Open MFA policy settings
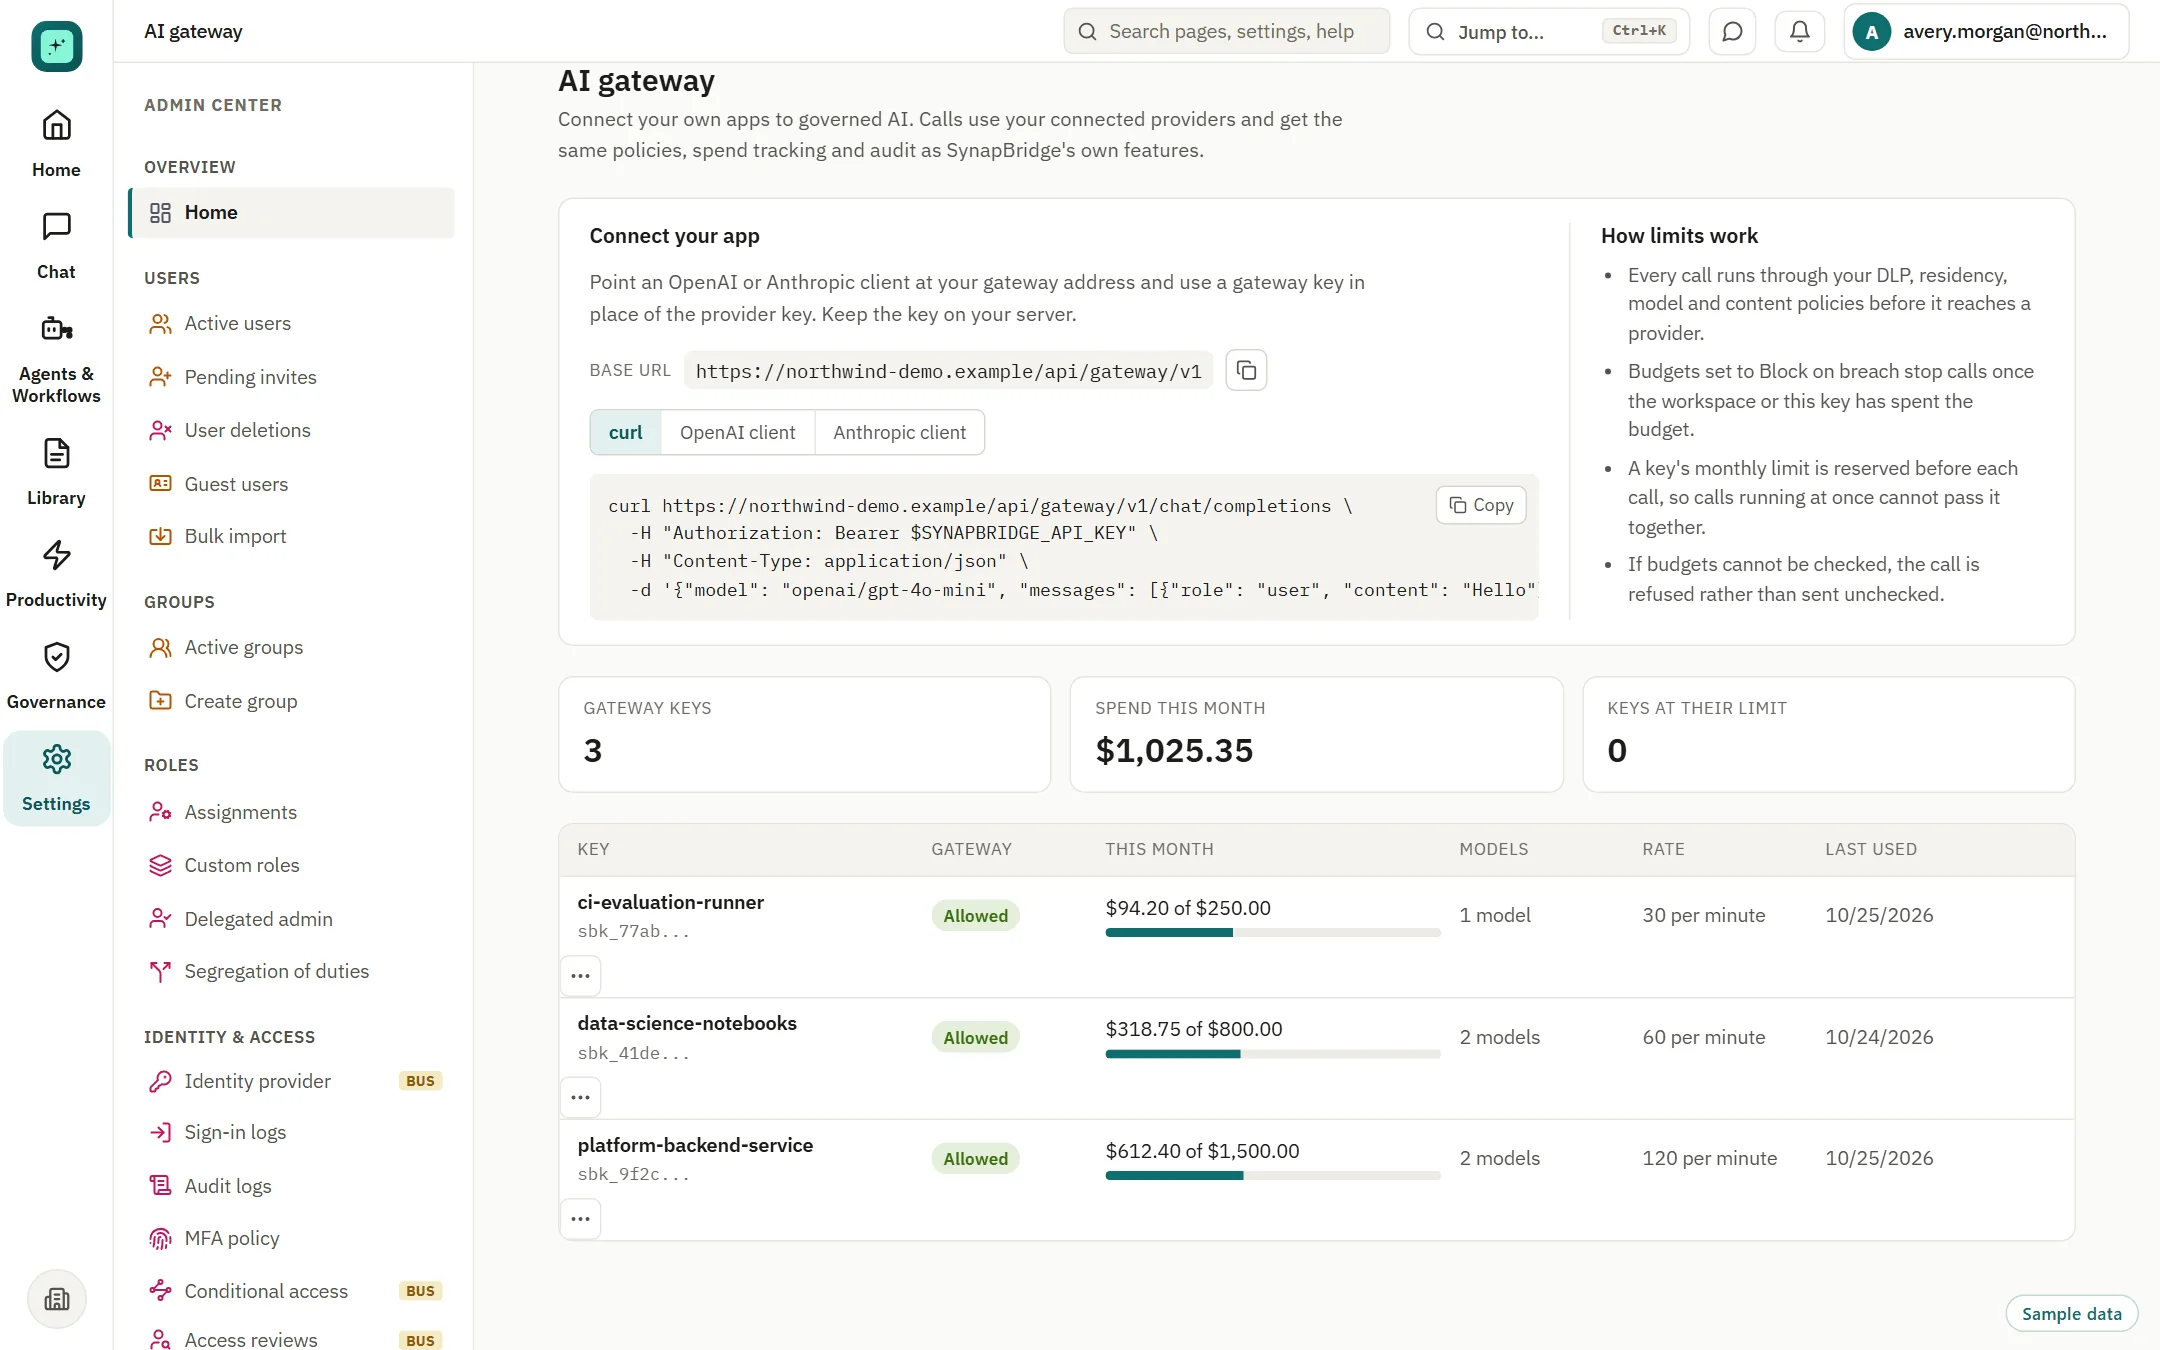 tap(291, 1238)
